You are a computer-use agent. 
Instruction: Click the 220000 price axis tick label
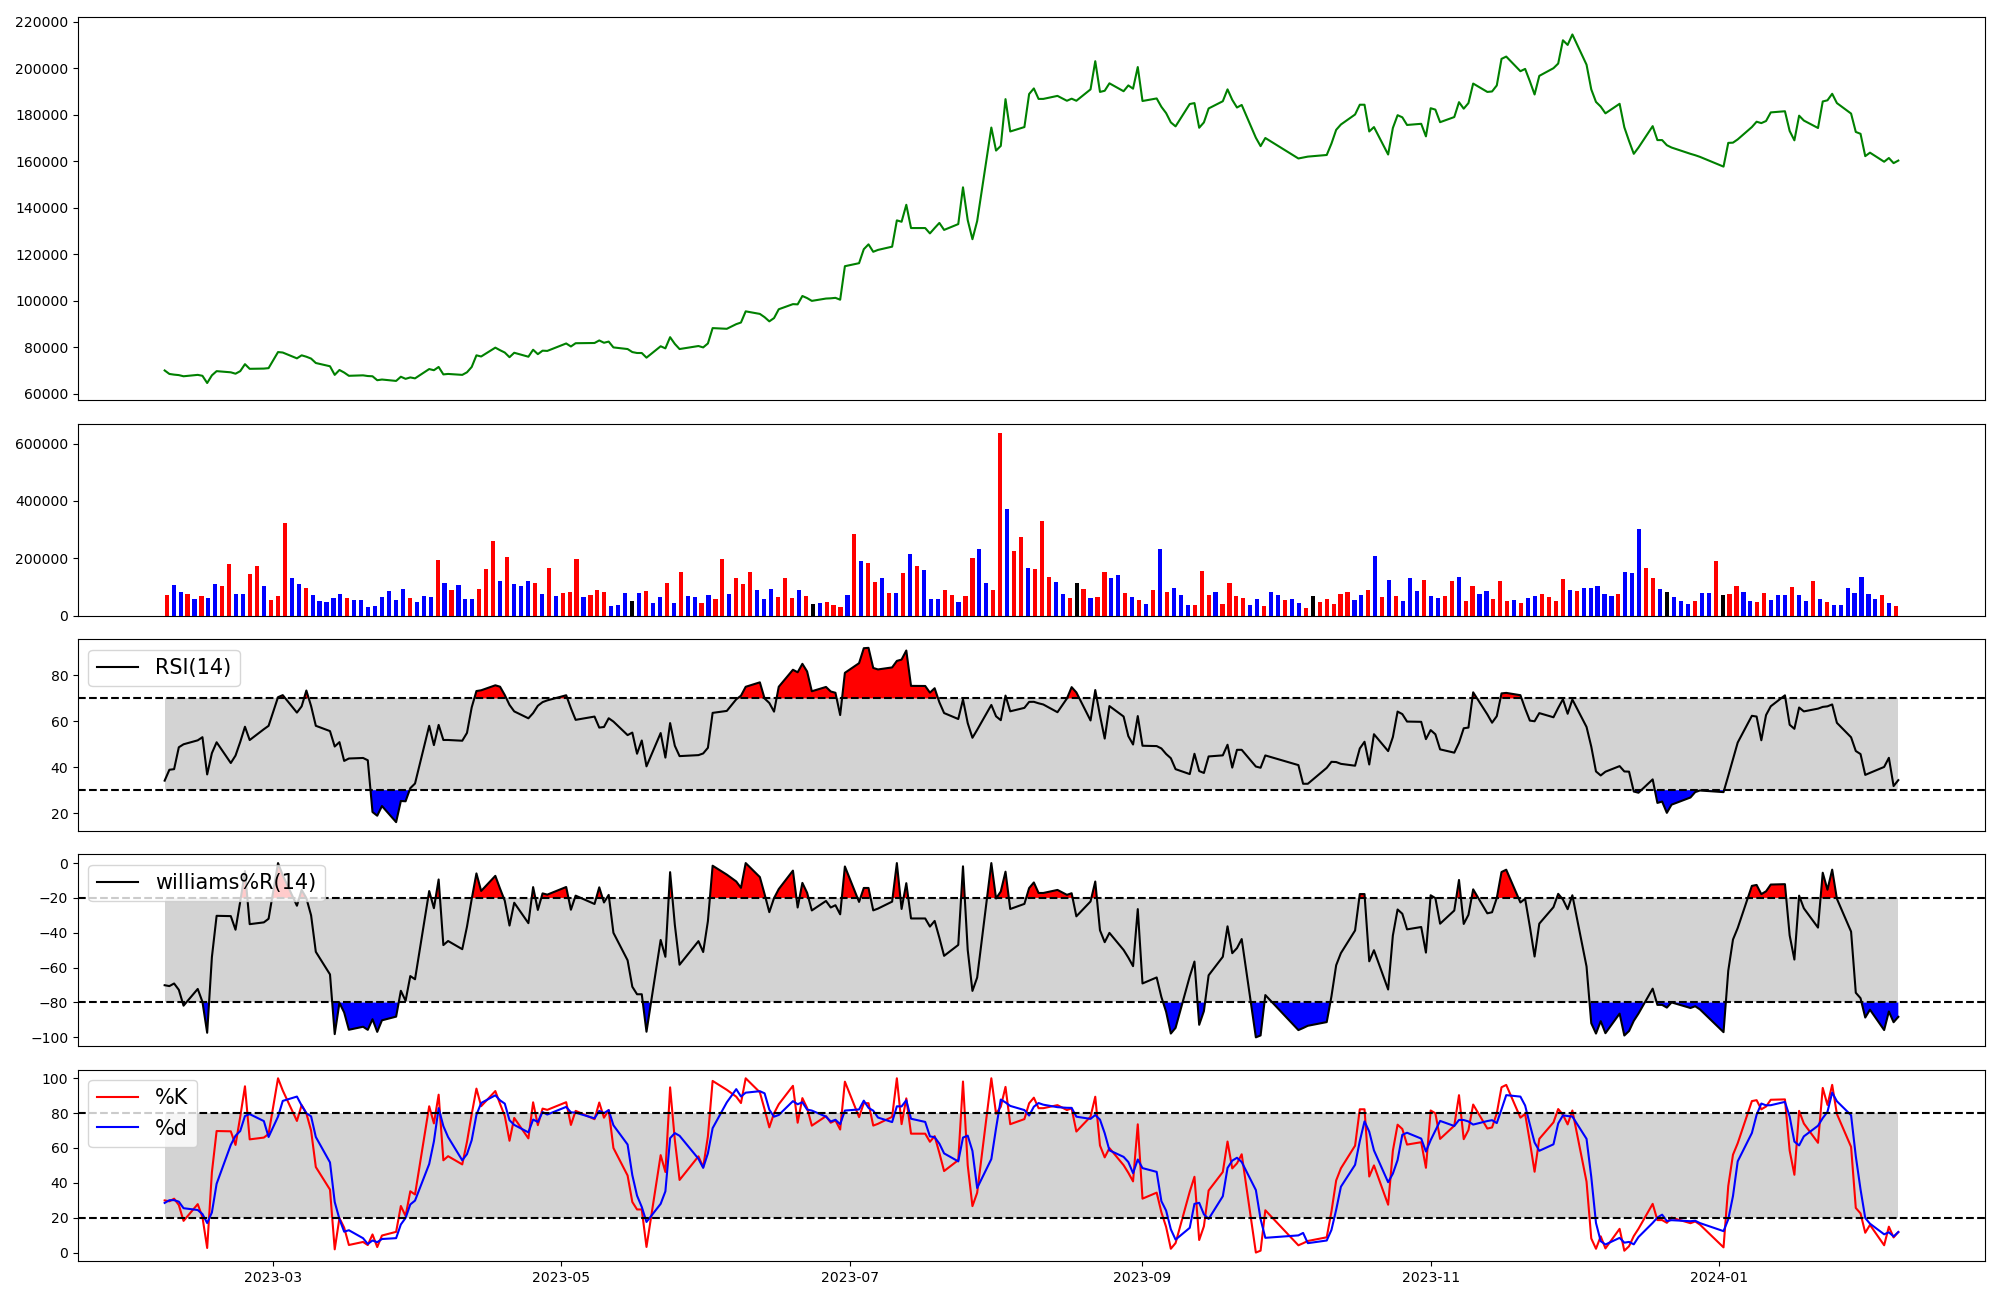pos(42,22)
